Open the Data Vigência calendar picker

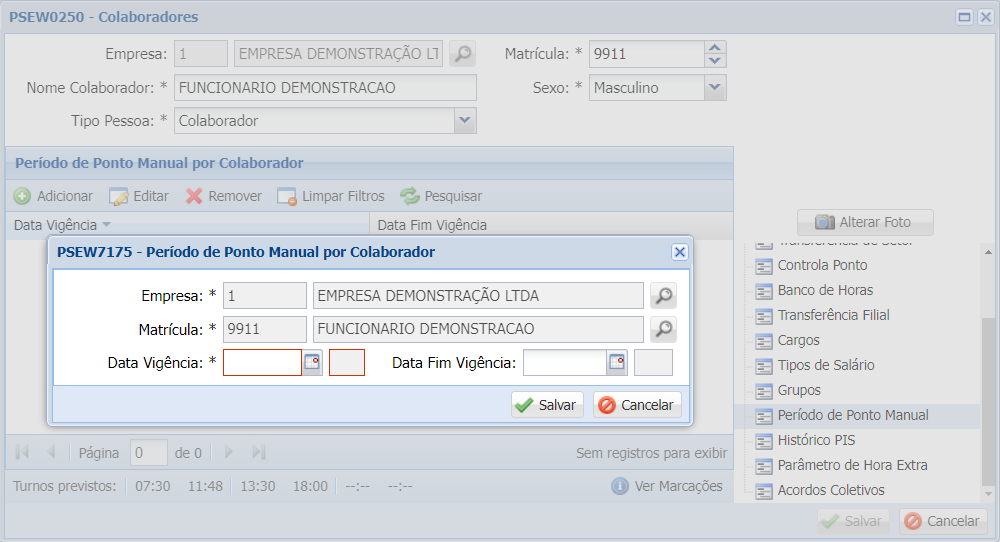312,362
